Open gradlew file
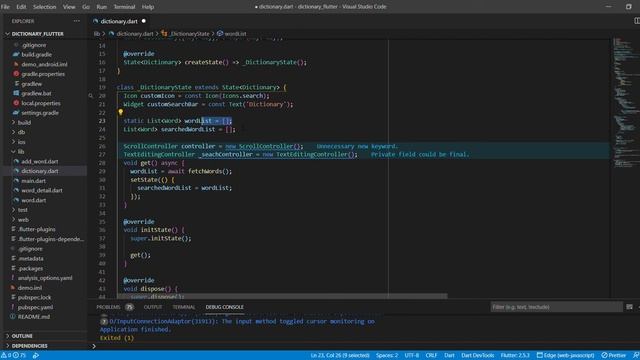 (x=31, y=84)
